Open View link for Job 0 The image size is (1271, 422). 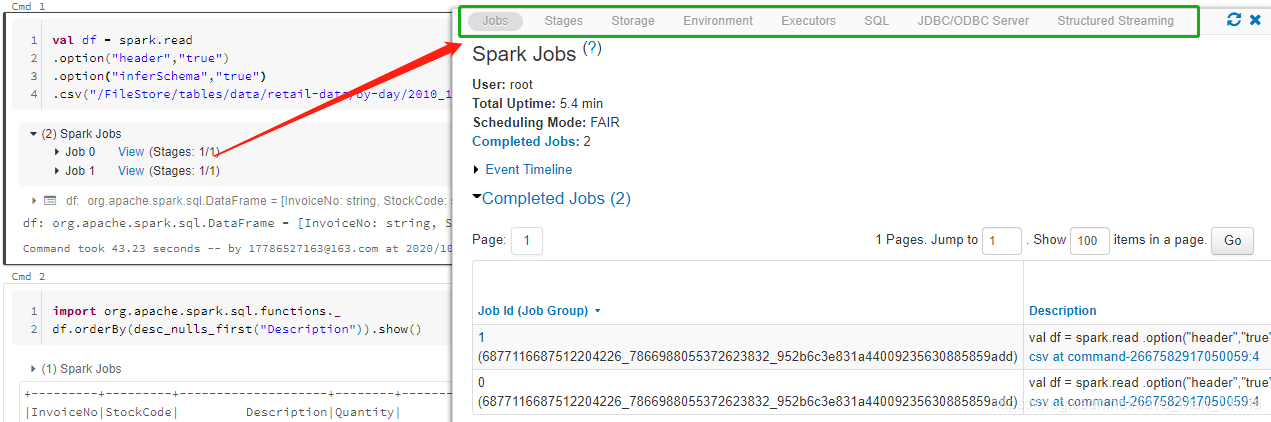[131, 152]
